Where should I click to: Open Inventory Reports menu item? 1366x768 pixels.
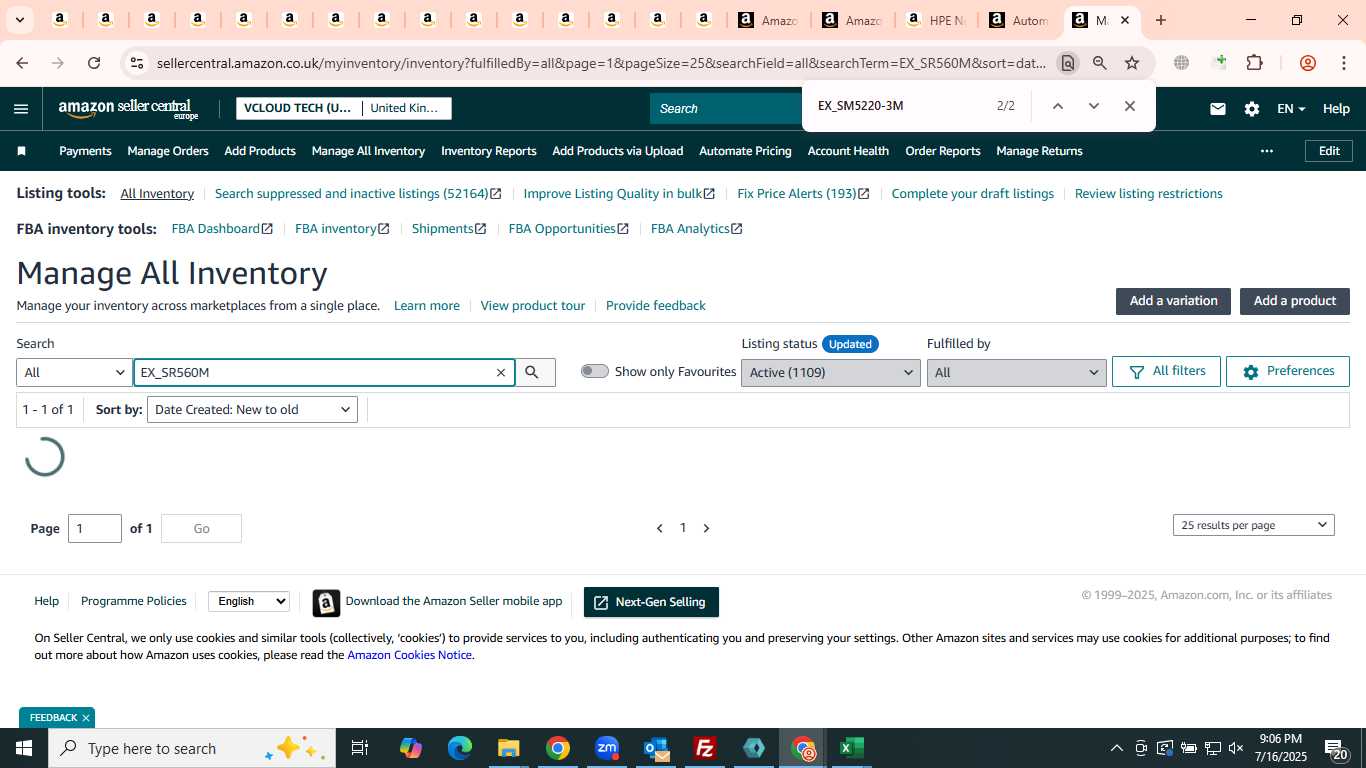[x=489, y=151]
